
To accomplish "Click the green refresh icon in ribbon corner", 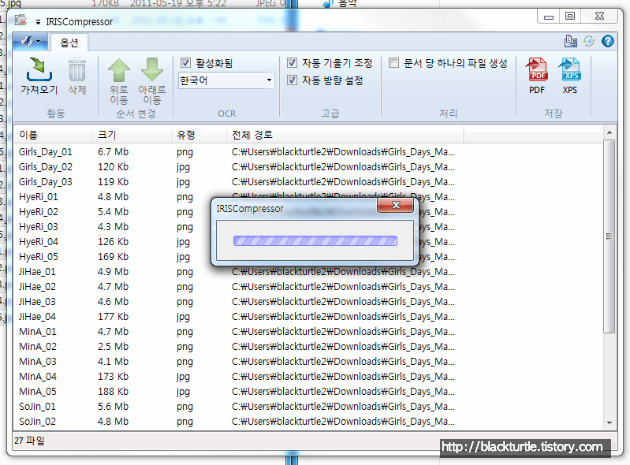I will click(589, 41).
